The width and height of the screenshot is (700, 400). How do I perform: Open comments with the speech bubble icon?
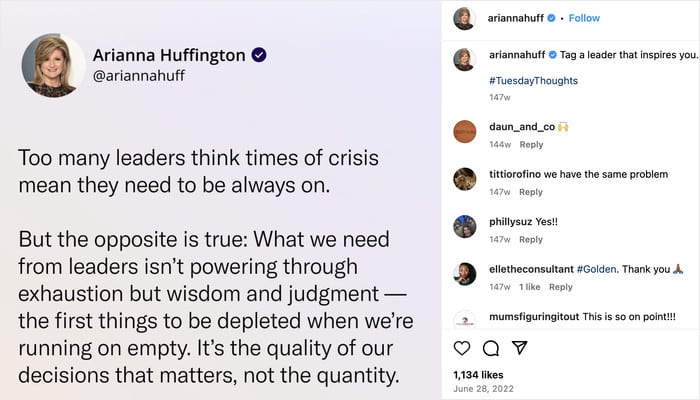(490, 348)
